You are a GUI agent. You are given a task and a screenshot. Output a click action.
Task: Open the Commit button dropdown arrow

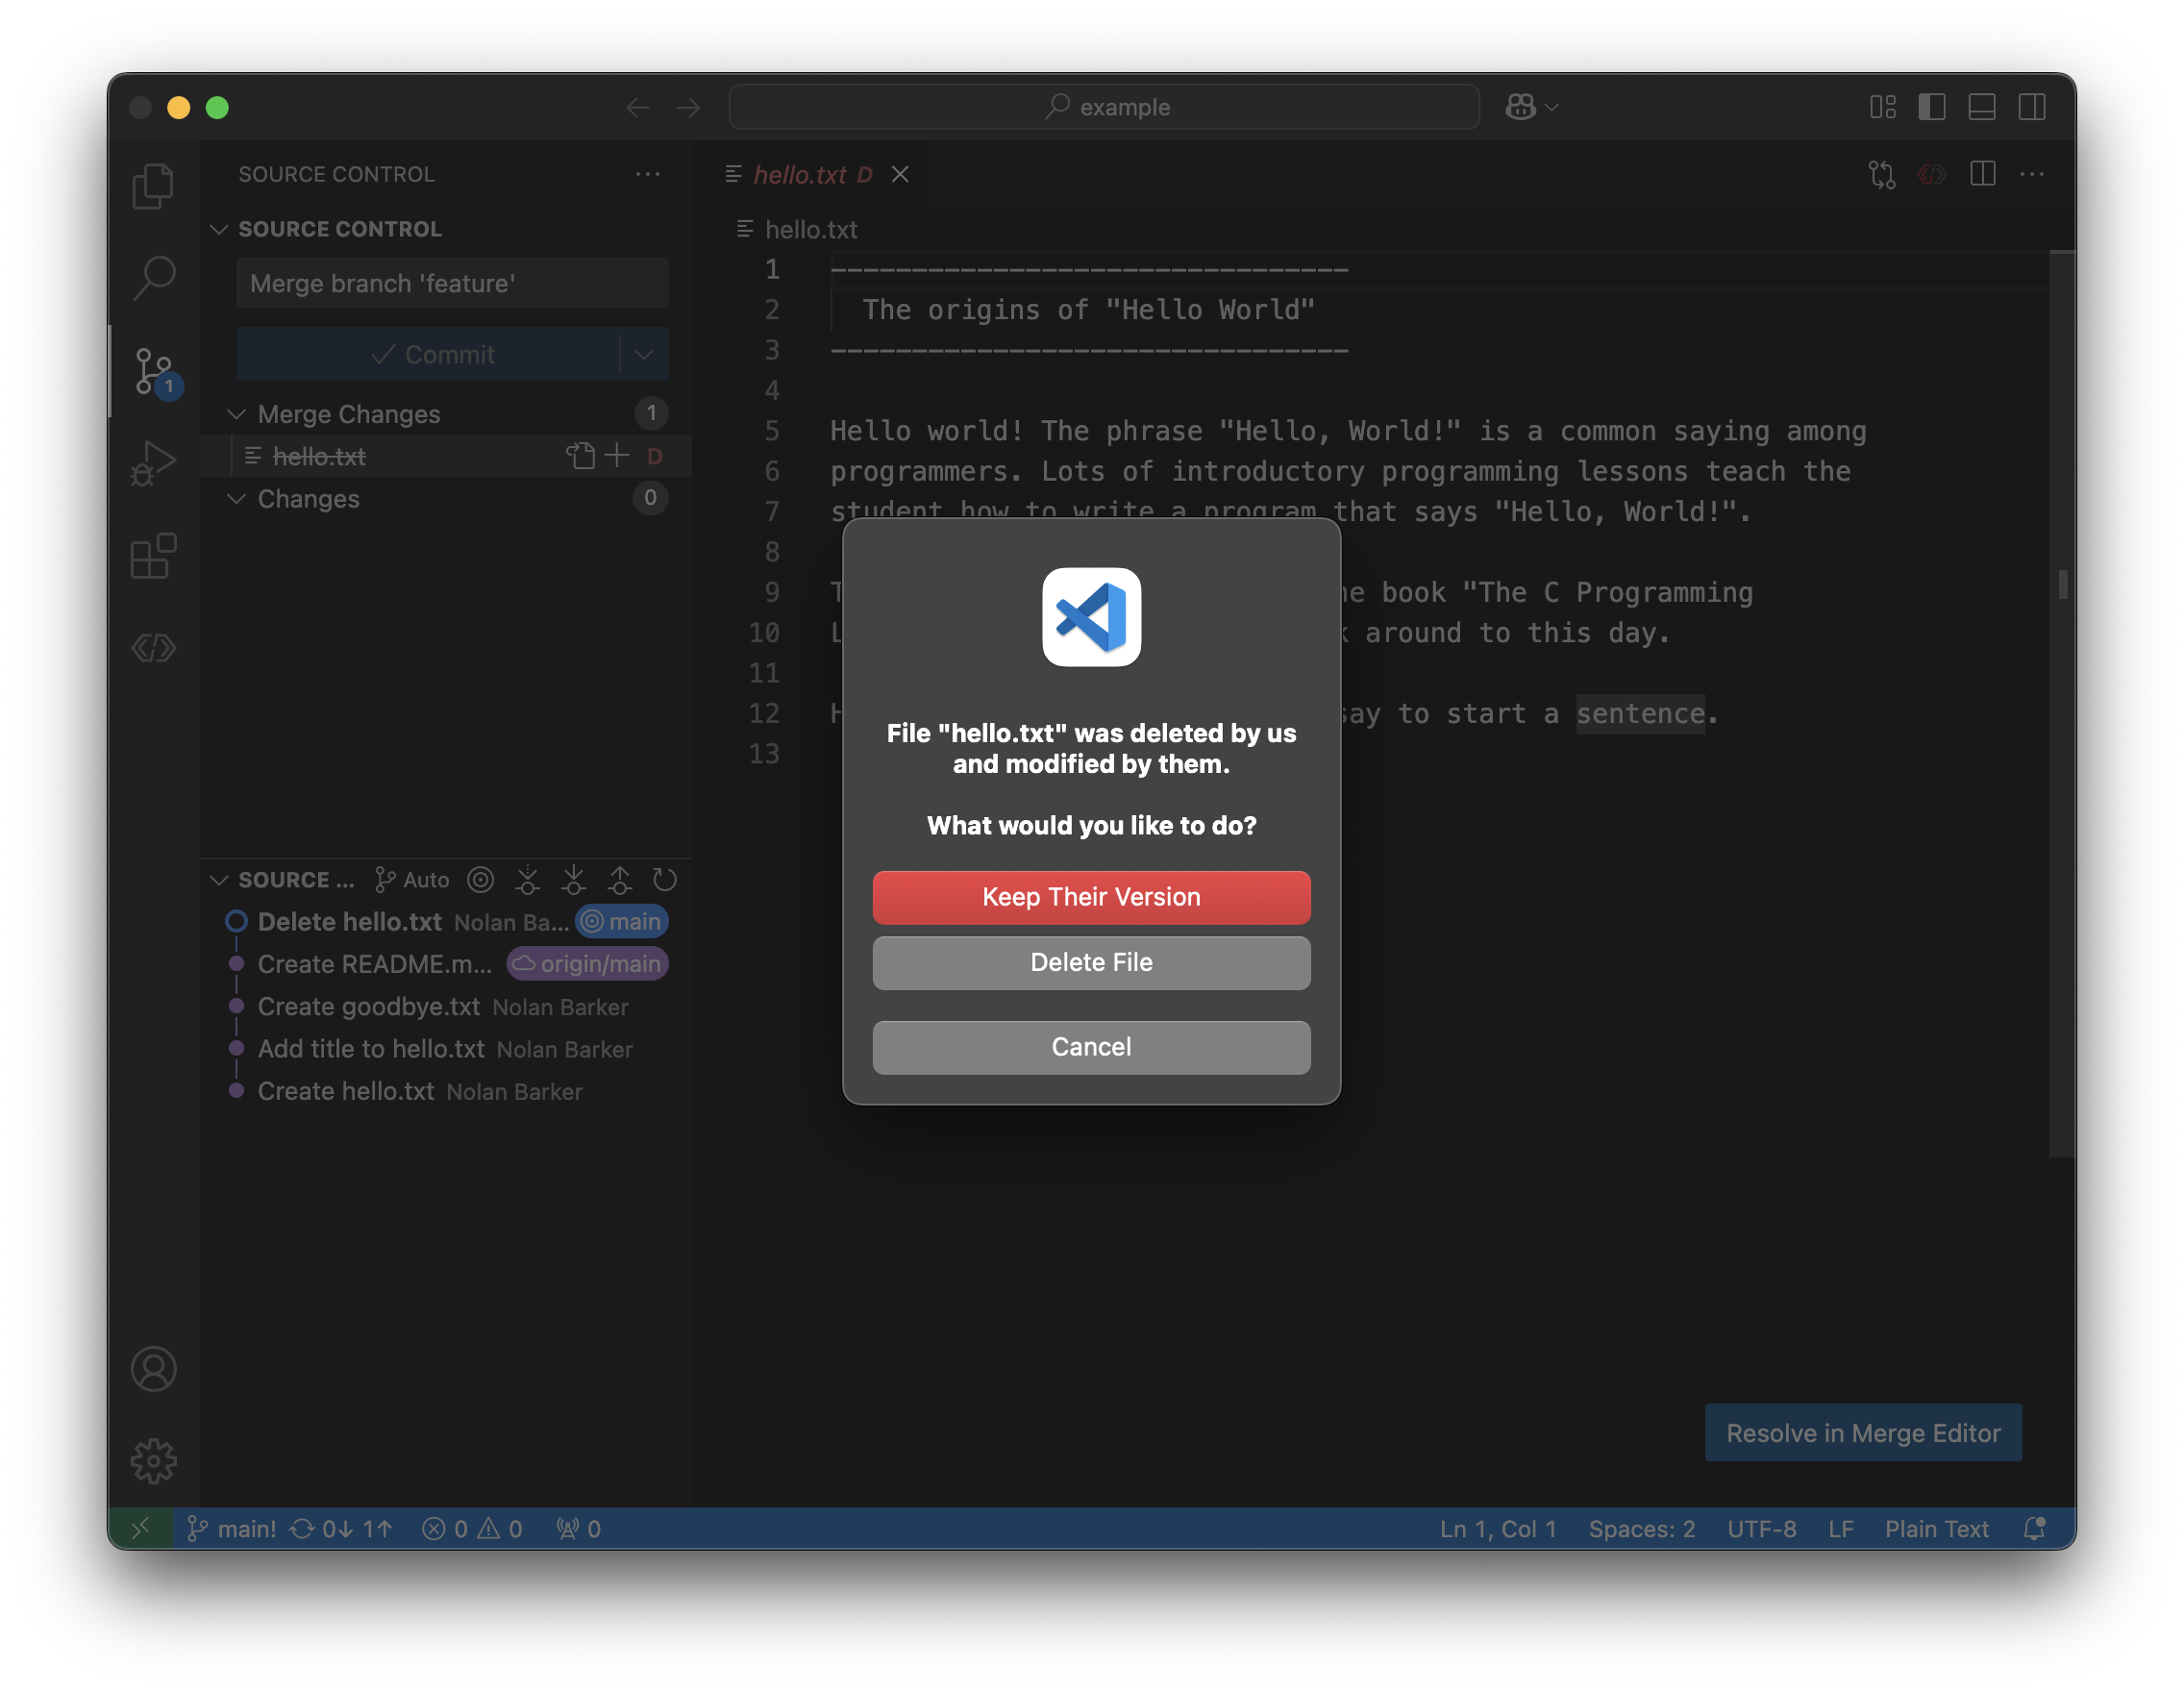coord(644,354)
